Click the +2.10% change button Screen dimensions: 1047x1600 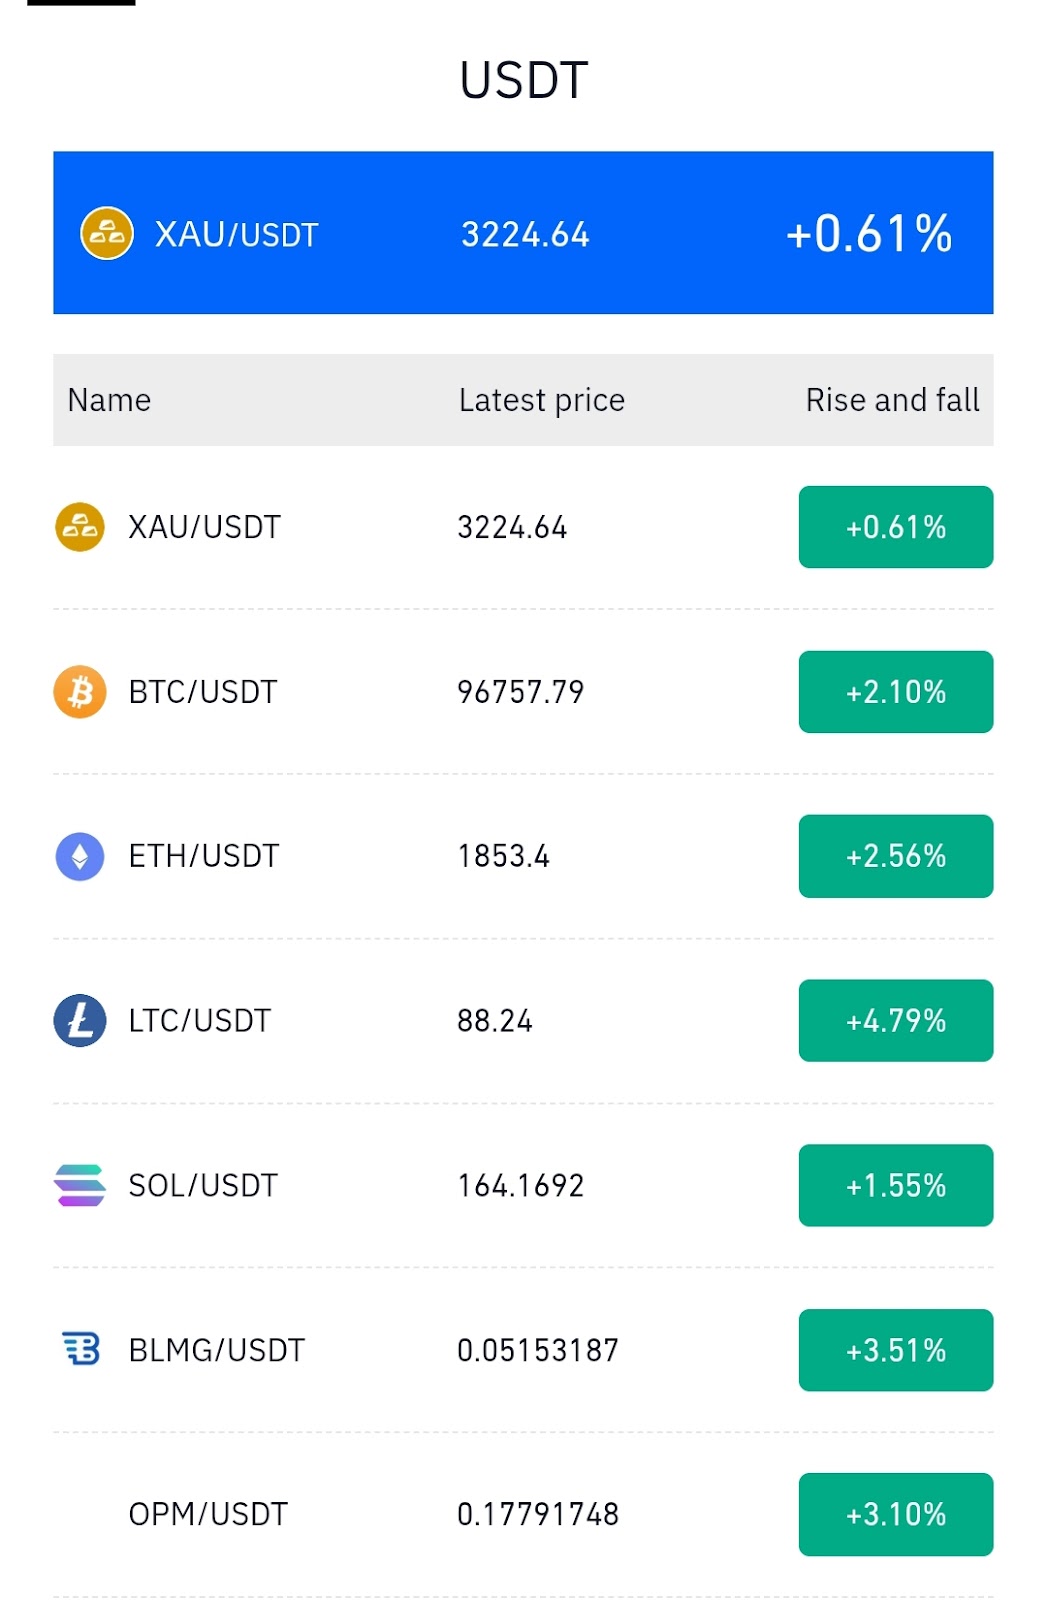click(x=896, y=692)
